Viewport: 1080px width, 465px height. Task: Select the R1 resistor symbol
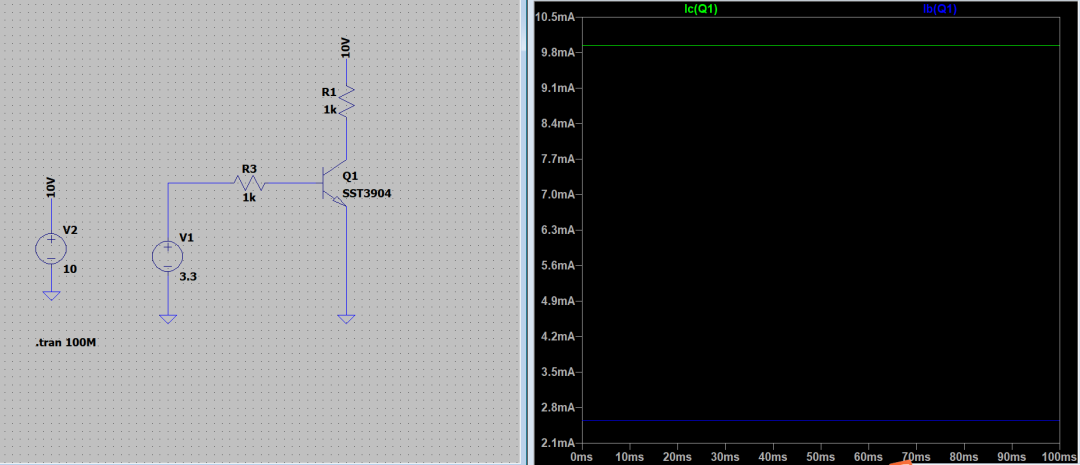click(x=346, y=100)
